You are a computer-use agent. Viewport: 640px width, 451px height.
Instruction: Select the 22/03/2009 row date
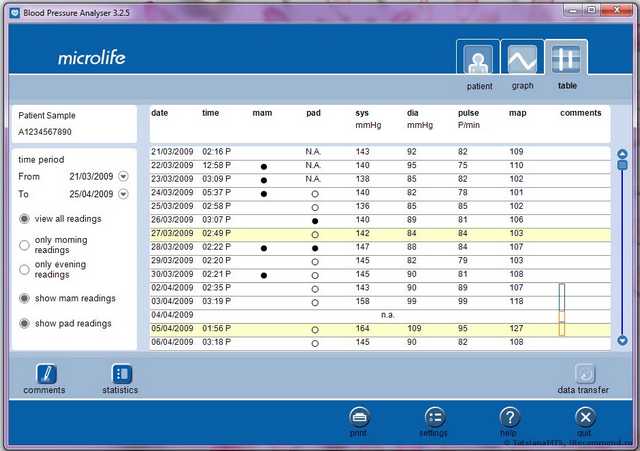(172, 165)
